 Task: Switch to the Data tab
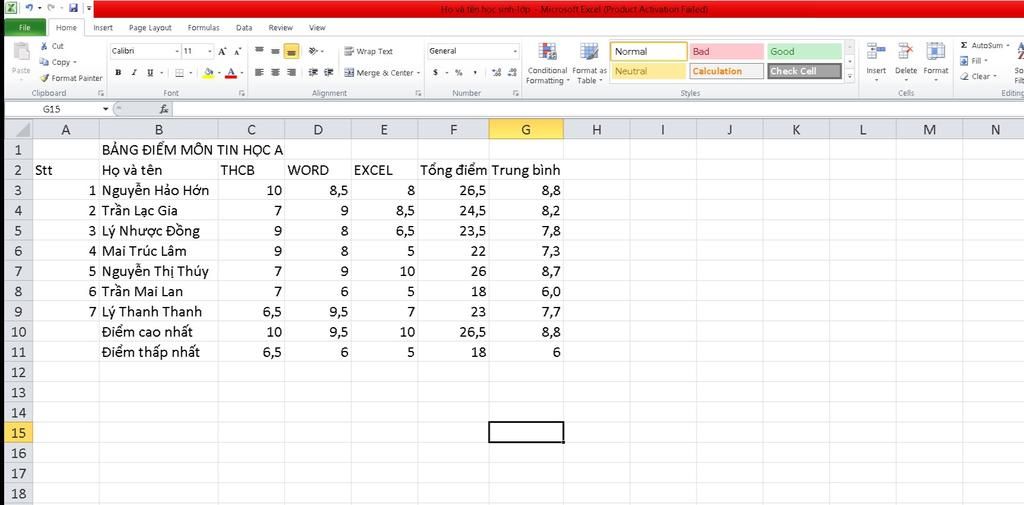244,27
